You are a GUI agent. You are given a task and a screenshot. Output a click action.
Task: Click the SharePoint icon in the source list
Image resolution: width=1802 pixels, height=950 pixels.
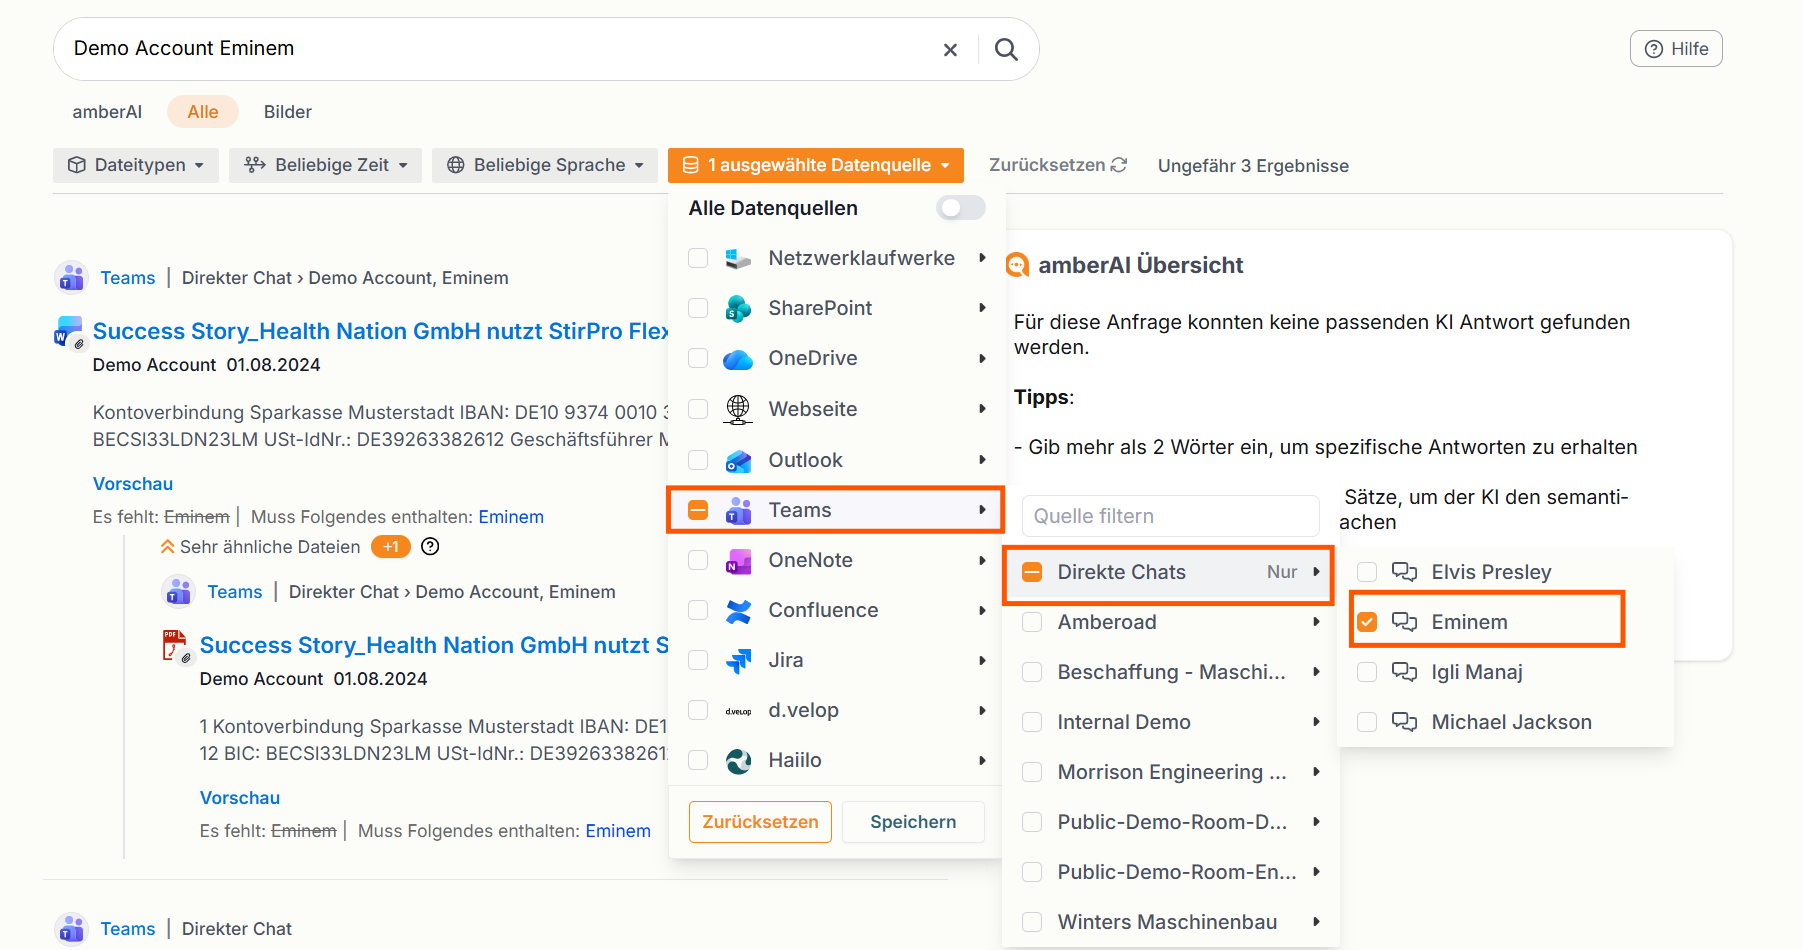(738, 309)
